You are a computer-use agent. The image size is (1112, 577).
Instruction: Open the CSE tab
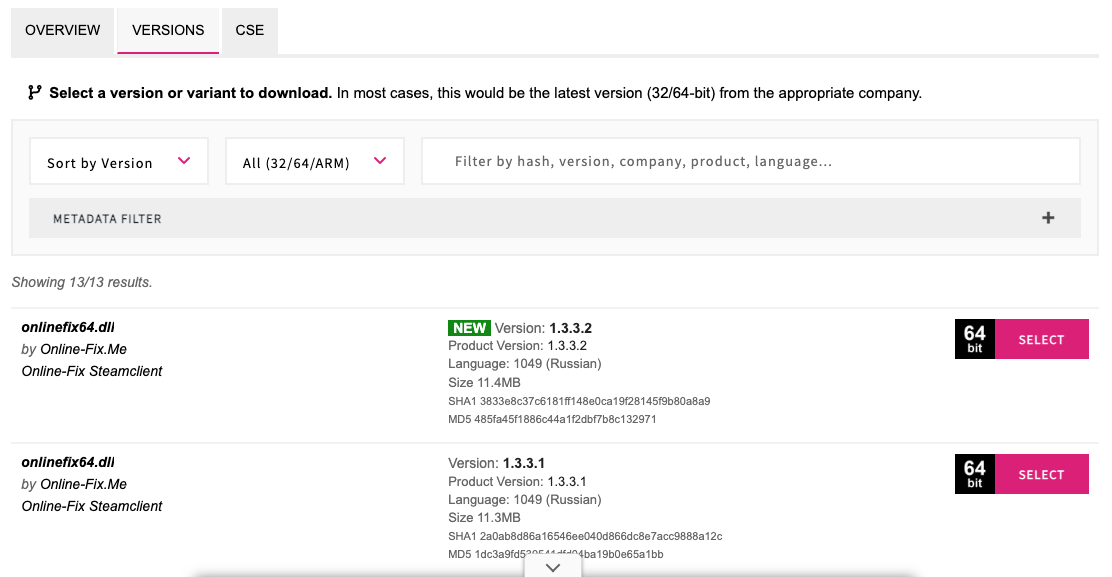tap(250, 30)
